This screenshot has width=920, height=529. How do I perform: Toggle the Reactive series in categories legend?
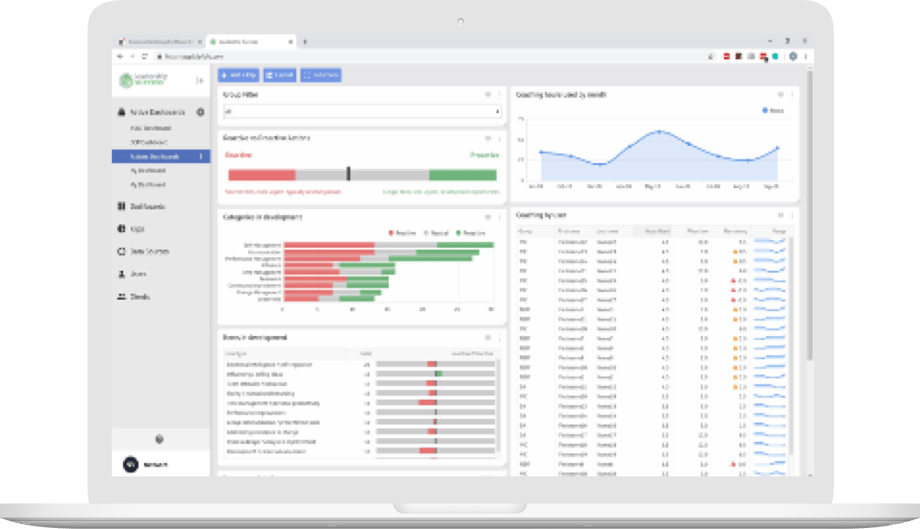tap(402, 233)
